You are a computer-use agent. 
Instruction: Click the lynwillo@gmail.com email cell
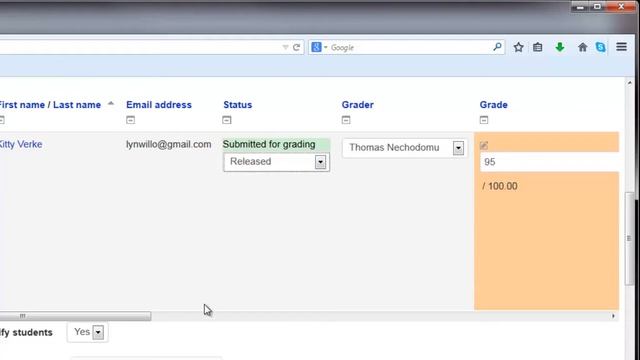click(x=169, y=144)
